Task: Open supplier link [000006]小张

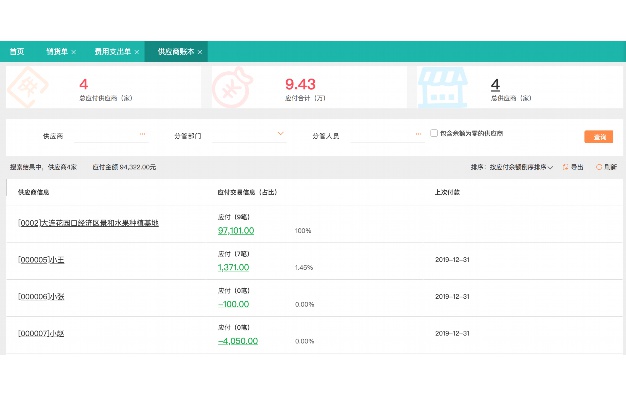Action: [41, 297]
